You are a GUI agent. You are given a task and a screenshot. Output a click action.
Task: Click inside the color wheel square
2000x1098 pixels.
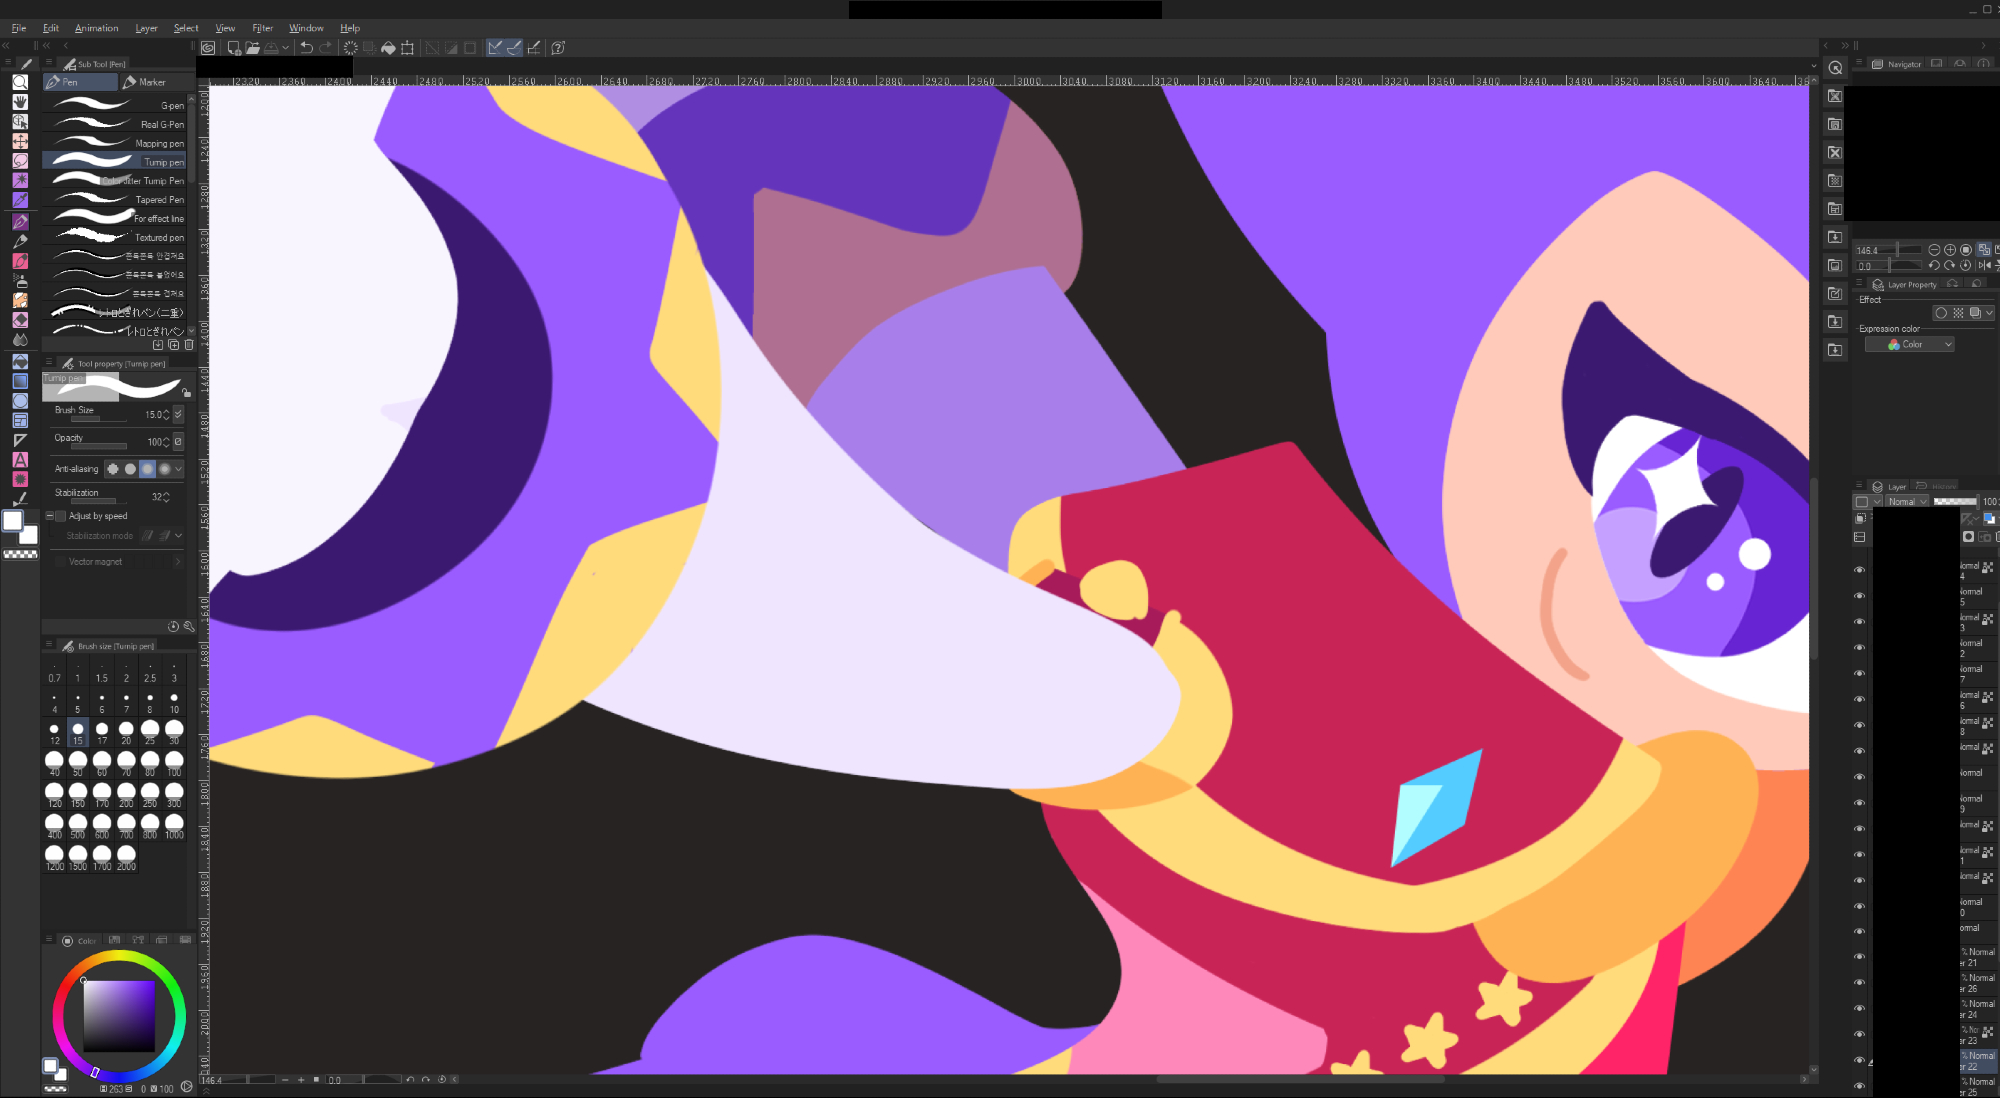(x=119, y=1015)
